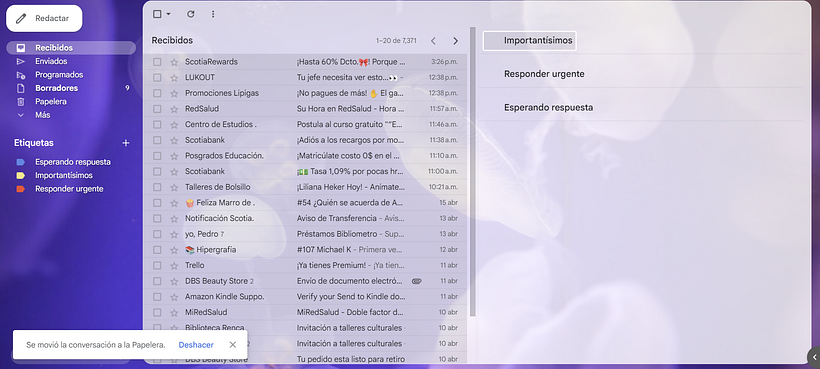This screenshot has height=369, width=820.
Task: Star the Trello email
Action: tap(174, 266)
